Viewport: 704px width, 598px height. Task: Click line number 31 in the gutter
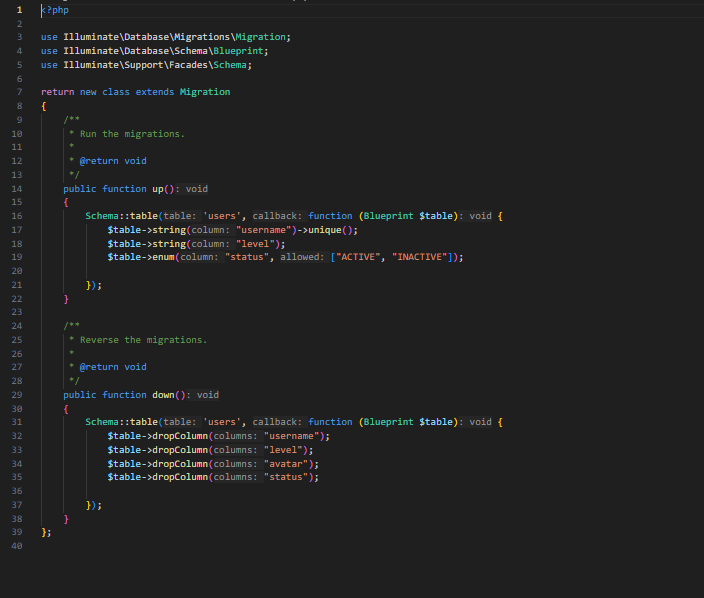tap(16, 422)
